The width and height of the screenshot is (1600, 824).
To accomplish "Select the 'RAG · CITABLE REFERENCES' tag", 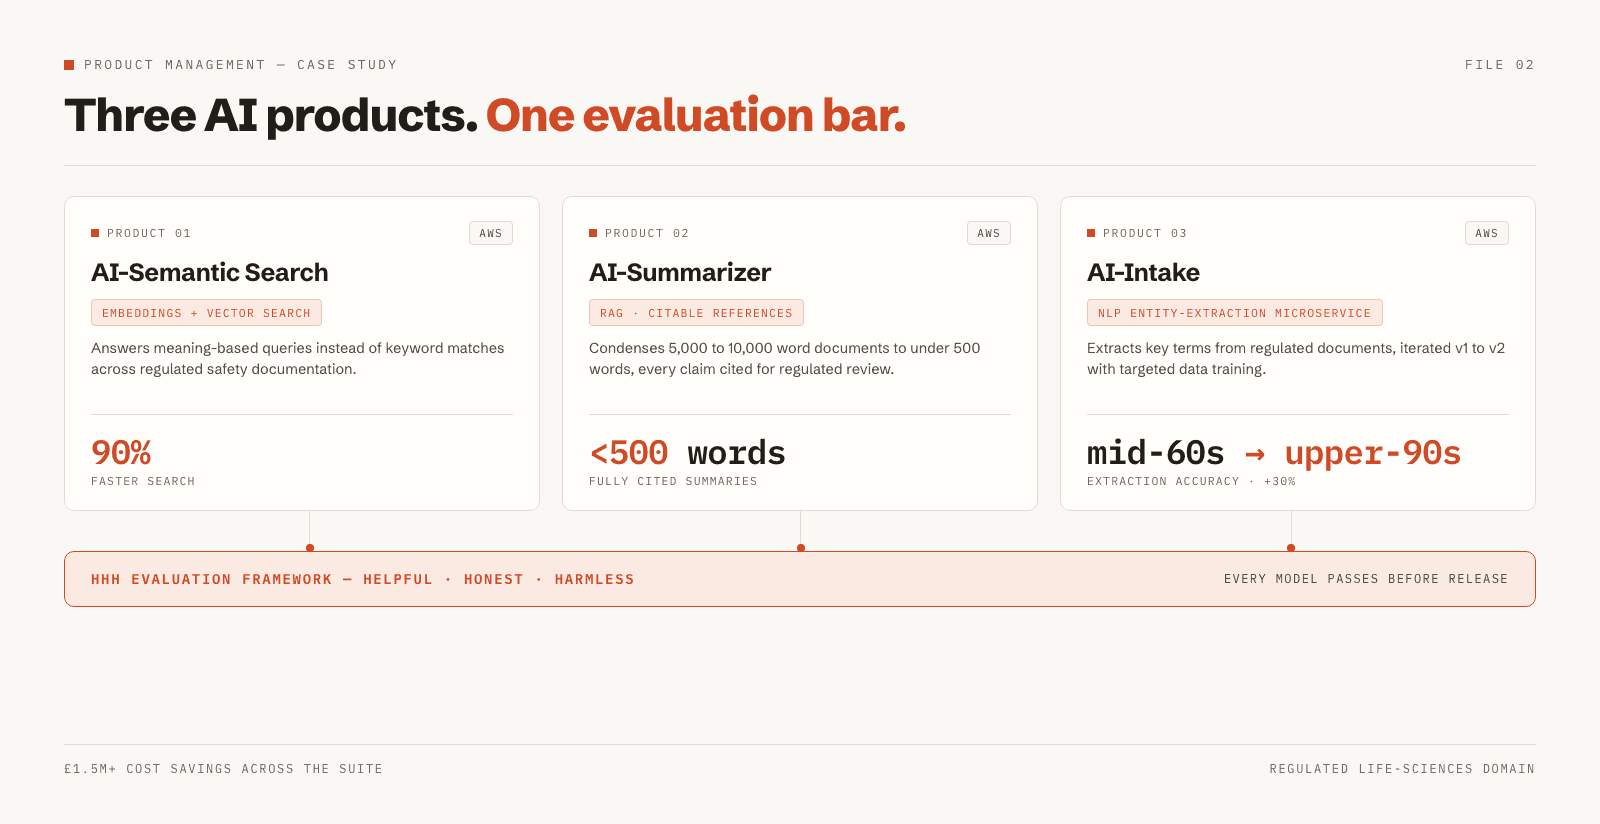I will pyautogui.click(x=696, y=313).
